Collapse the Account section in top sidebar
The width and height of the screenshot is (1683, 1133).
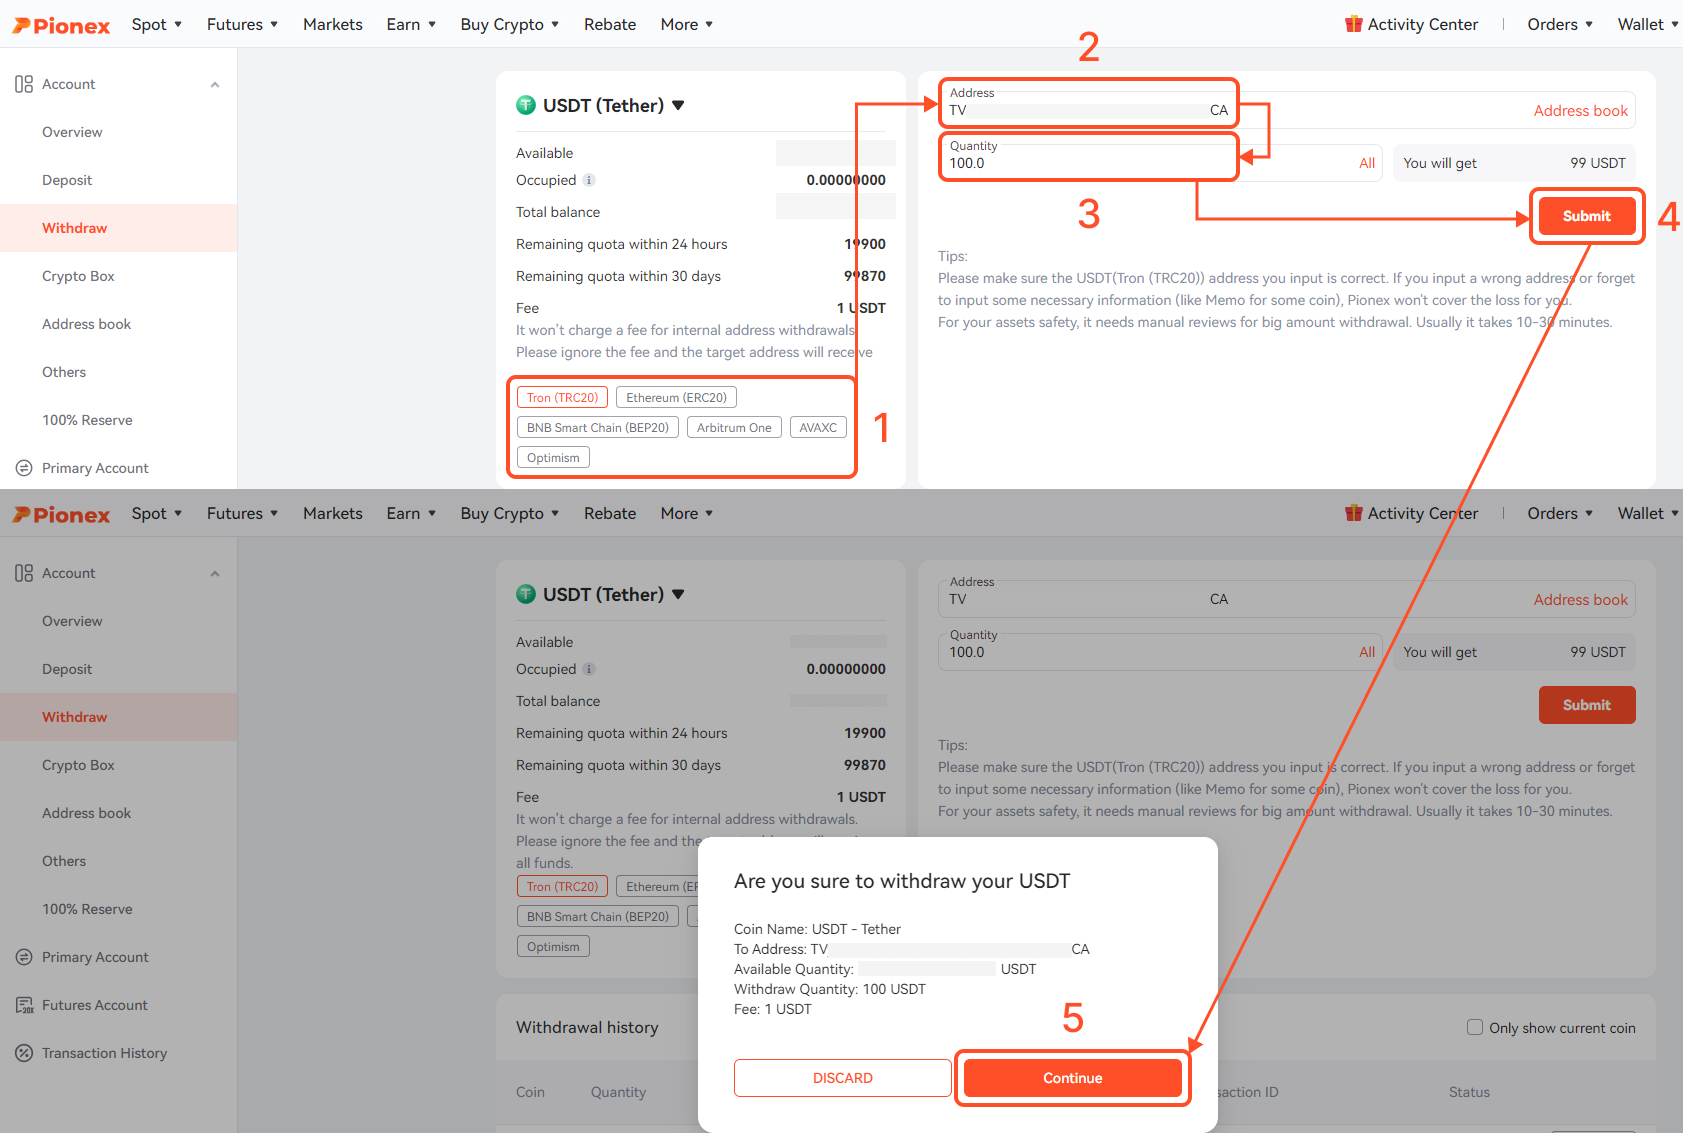(x=215, y=84)
